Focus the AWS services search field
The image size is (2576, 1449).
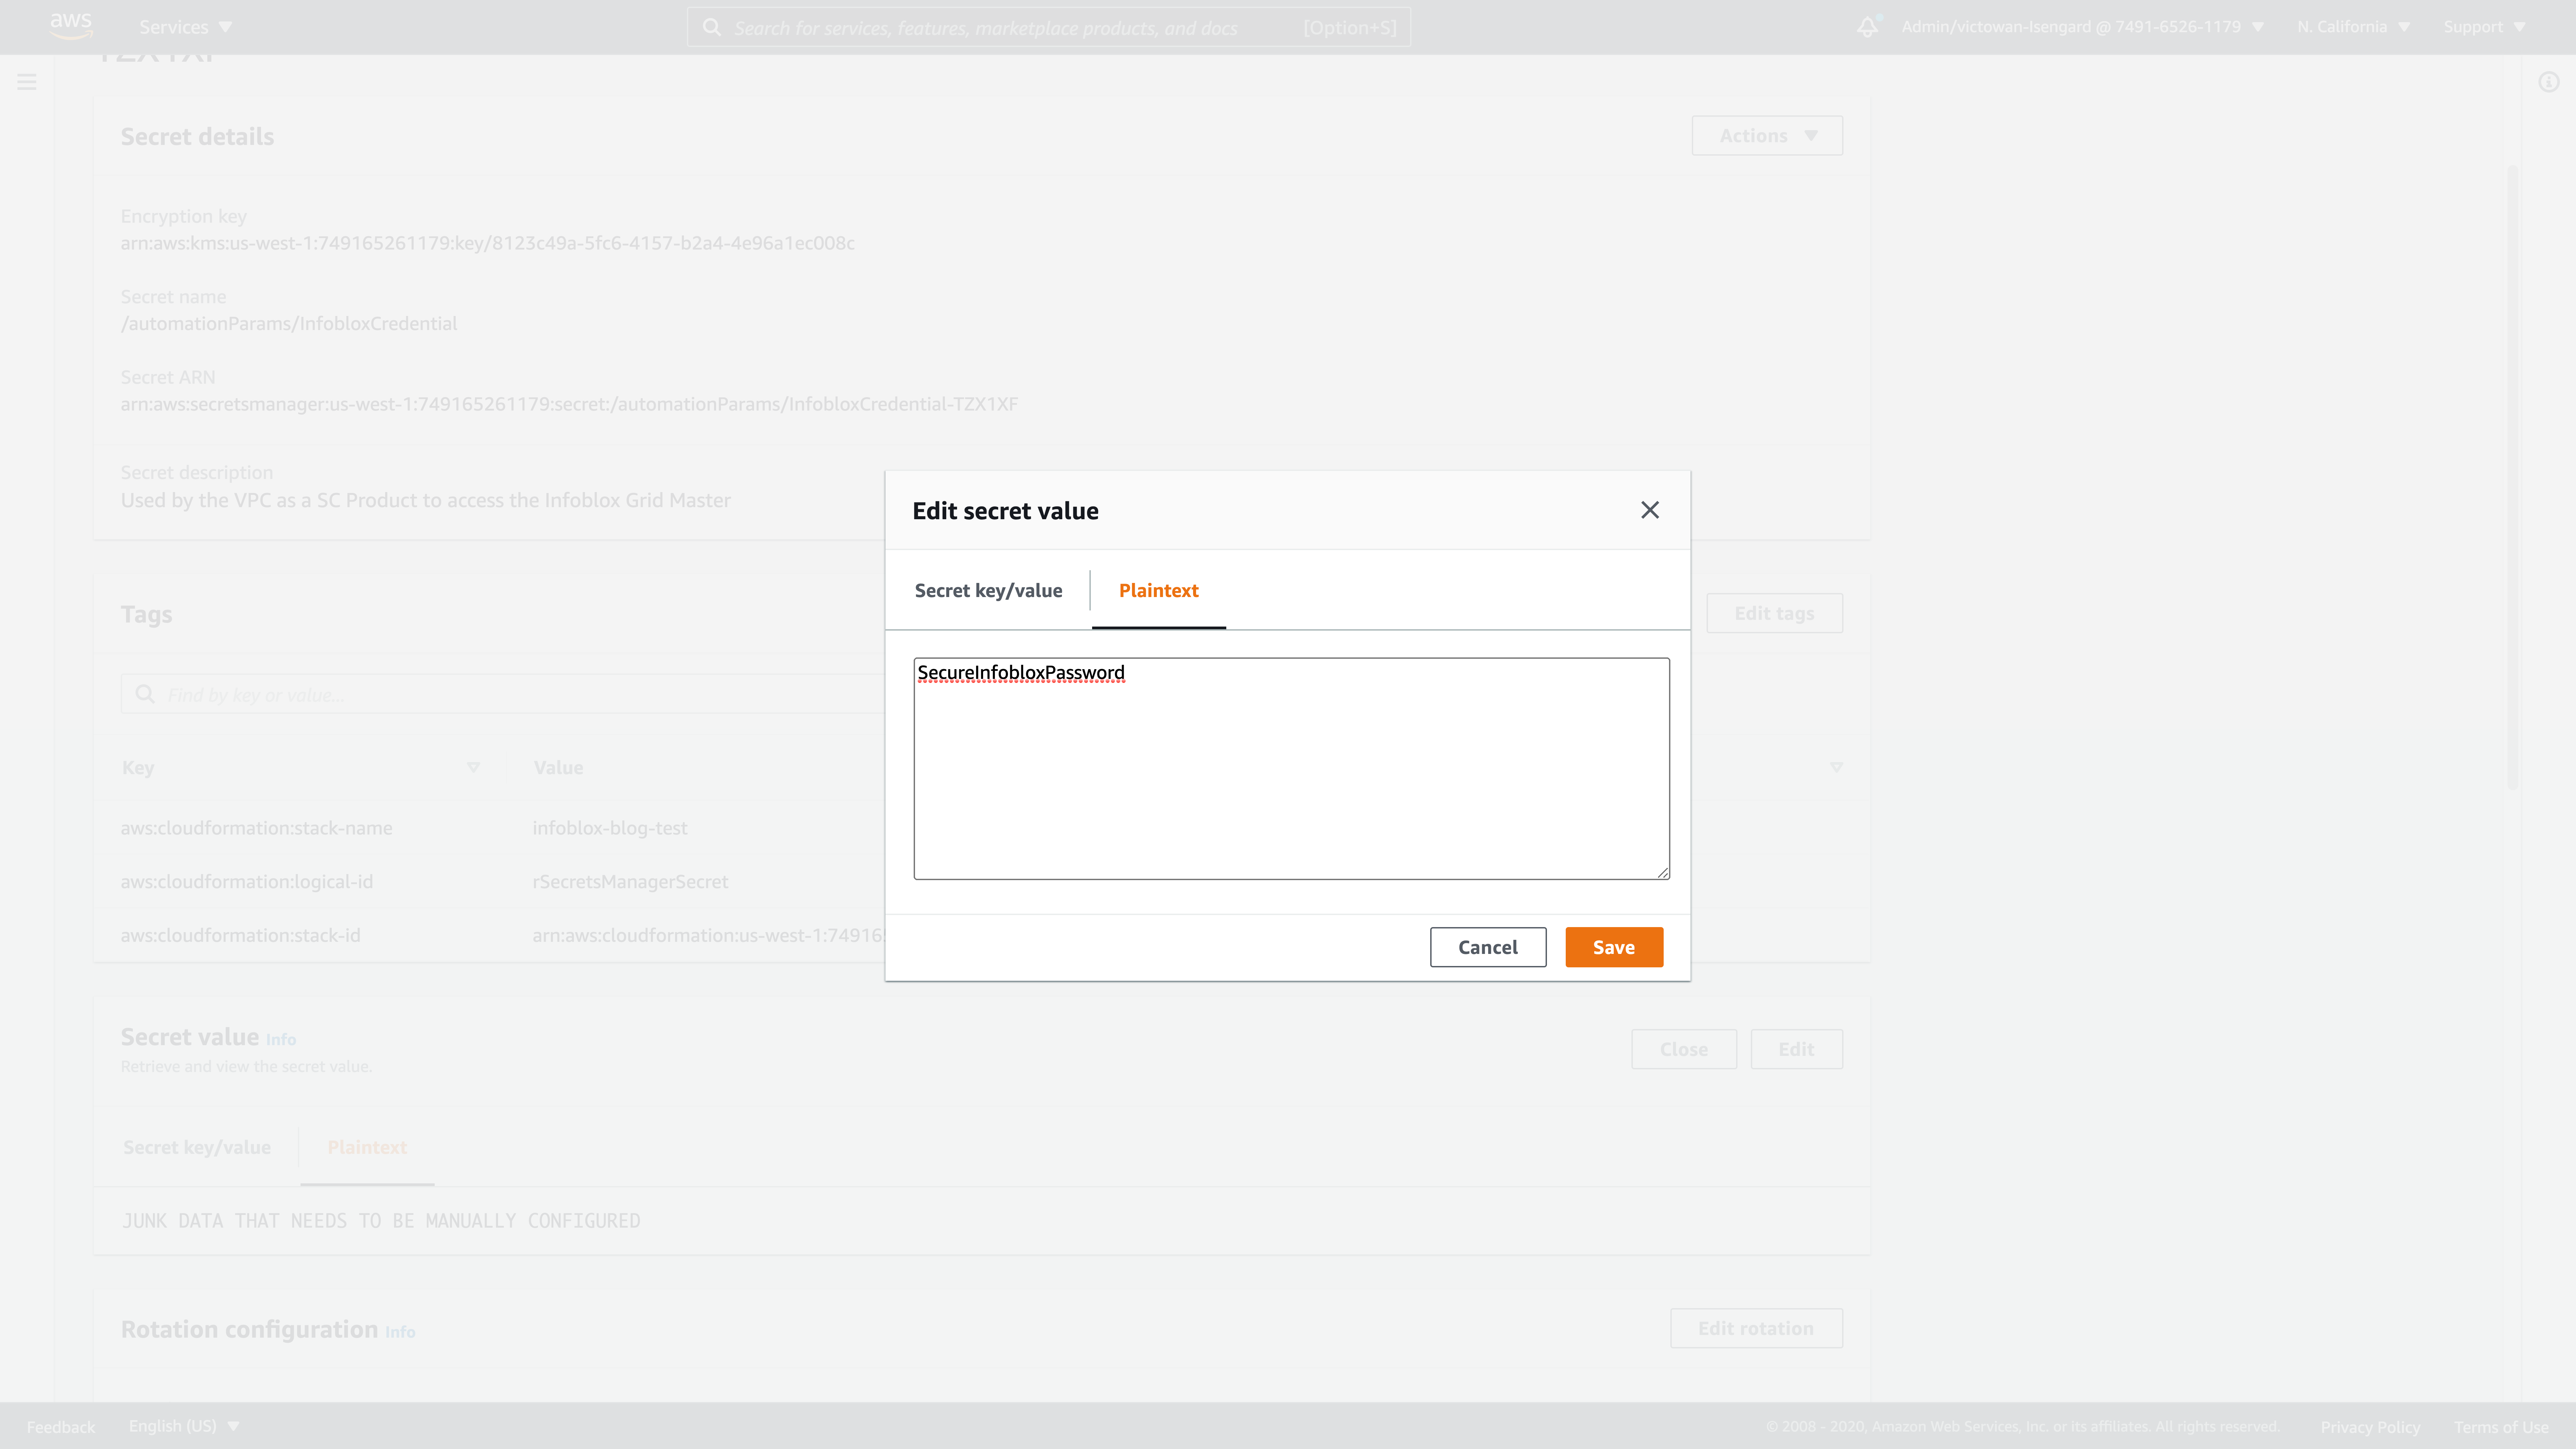1049,27
